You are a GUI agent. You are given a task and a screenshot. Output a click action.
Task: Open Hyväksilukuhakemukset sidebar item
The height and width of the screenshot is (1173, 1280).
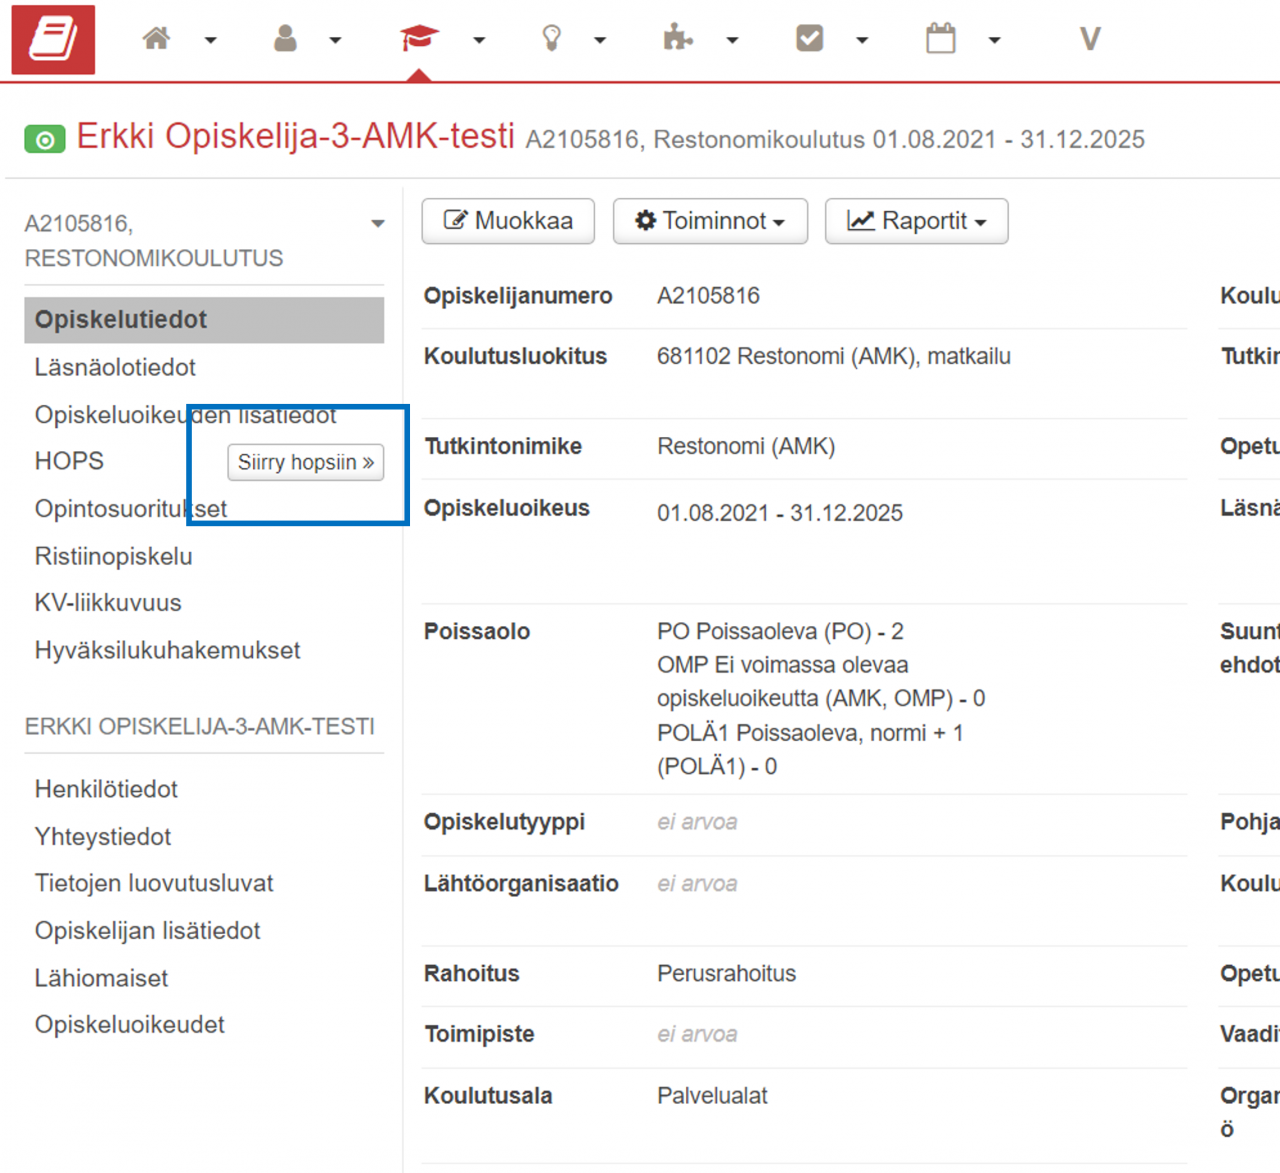[167, 651]
